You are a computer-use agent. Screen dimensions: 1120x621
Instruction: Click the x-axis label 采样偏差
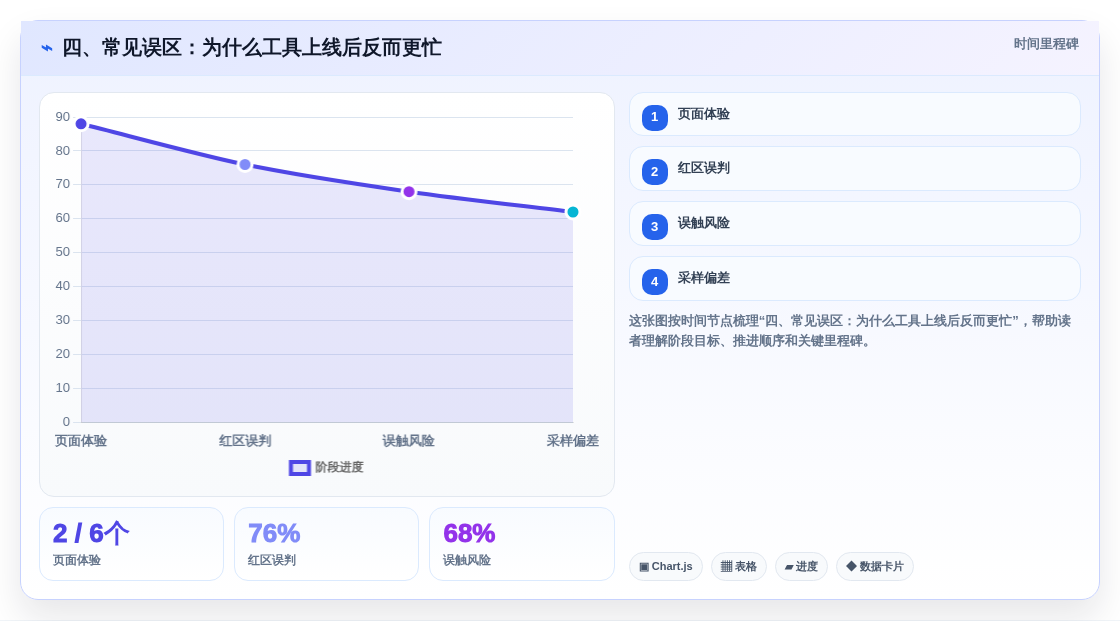573,441
